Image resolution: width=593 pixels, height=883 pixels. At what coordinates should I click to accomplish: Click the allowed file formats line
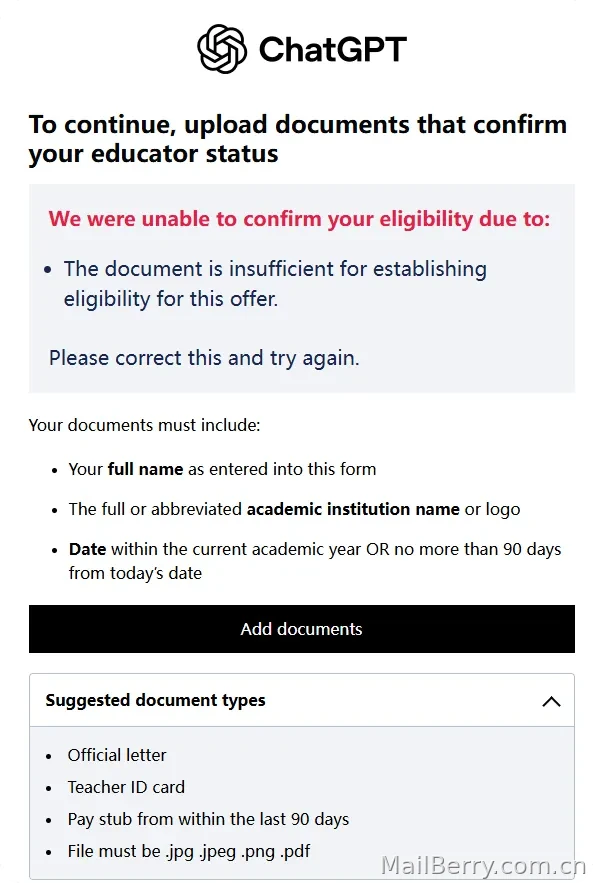(x=189, y=851)
